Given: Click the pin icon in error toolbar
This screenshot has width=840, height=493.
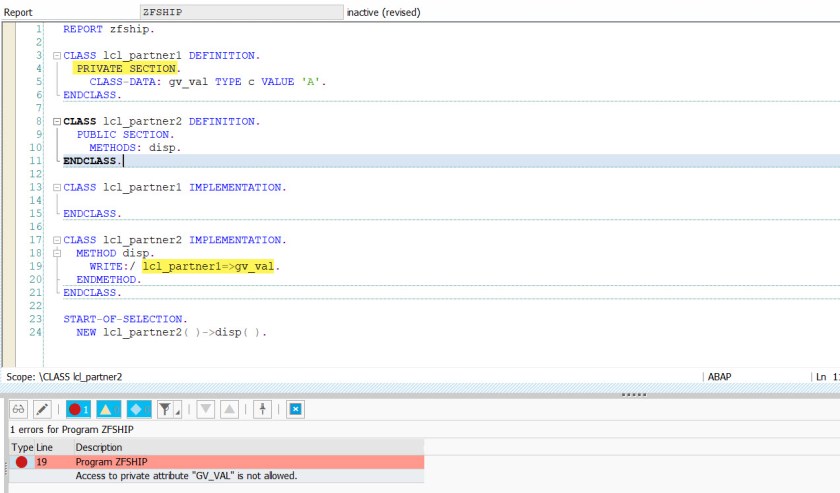Looking at the screenshot, I should pos(263,409).
